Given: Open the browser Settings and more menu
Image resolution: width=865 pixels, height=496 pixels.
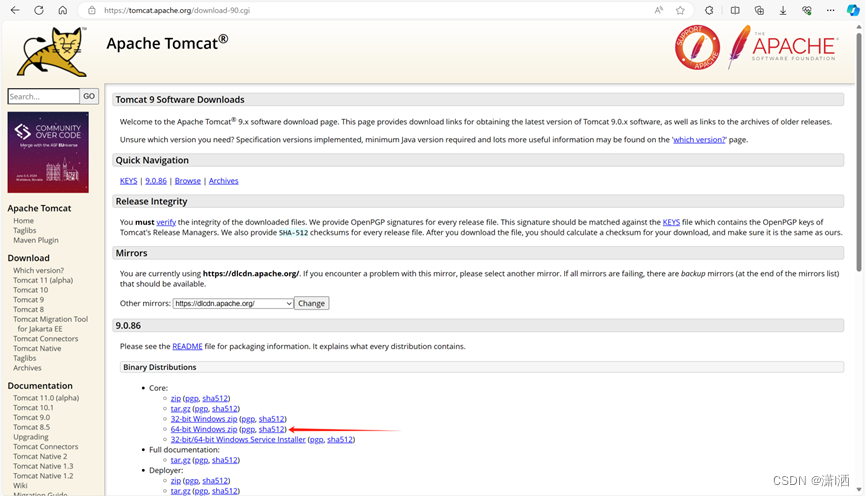Looking at the screenshot, I should click(x=830, y=10).
